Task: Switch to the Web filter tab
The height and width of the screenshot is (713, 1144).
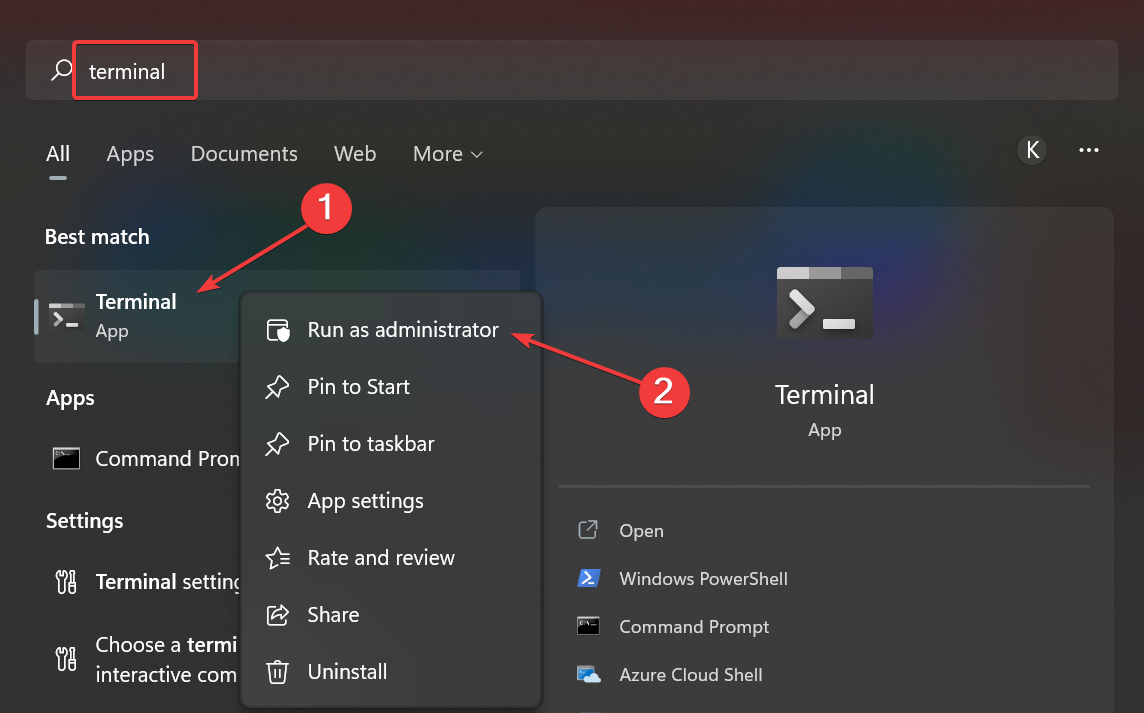Action: pos(355,154)
